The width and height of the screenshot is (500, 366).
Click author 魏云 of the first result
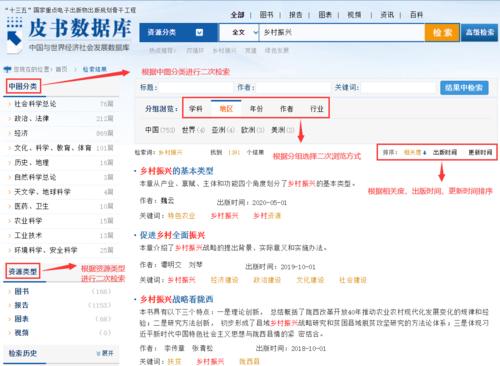coord(167,201)
